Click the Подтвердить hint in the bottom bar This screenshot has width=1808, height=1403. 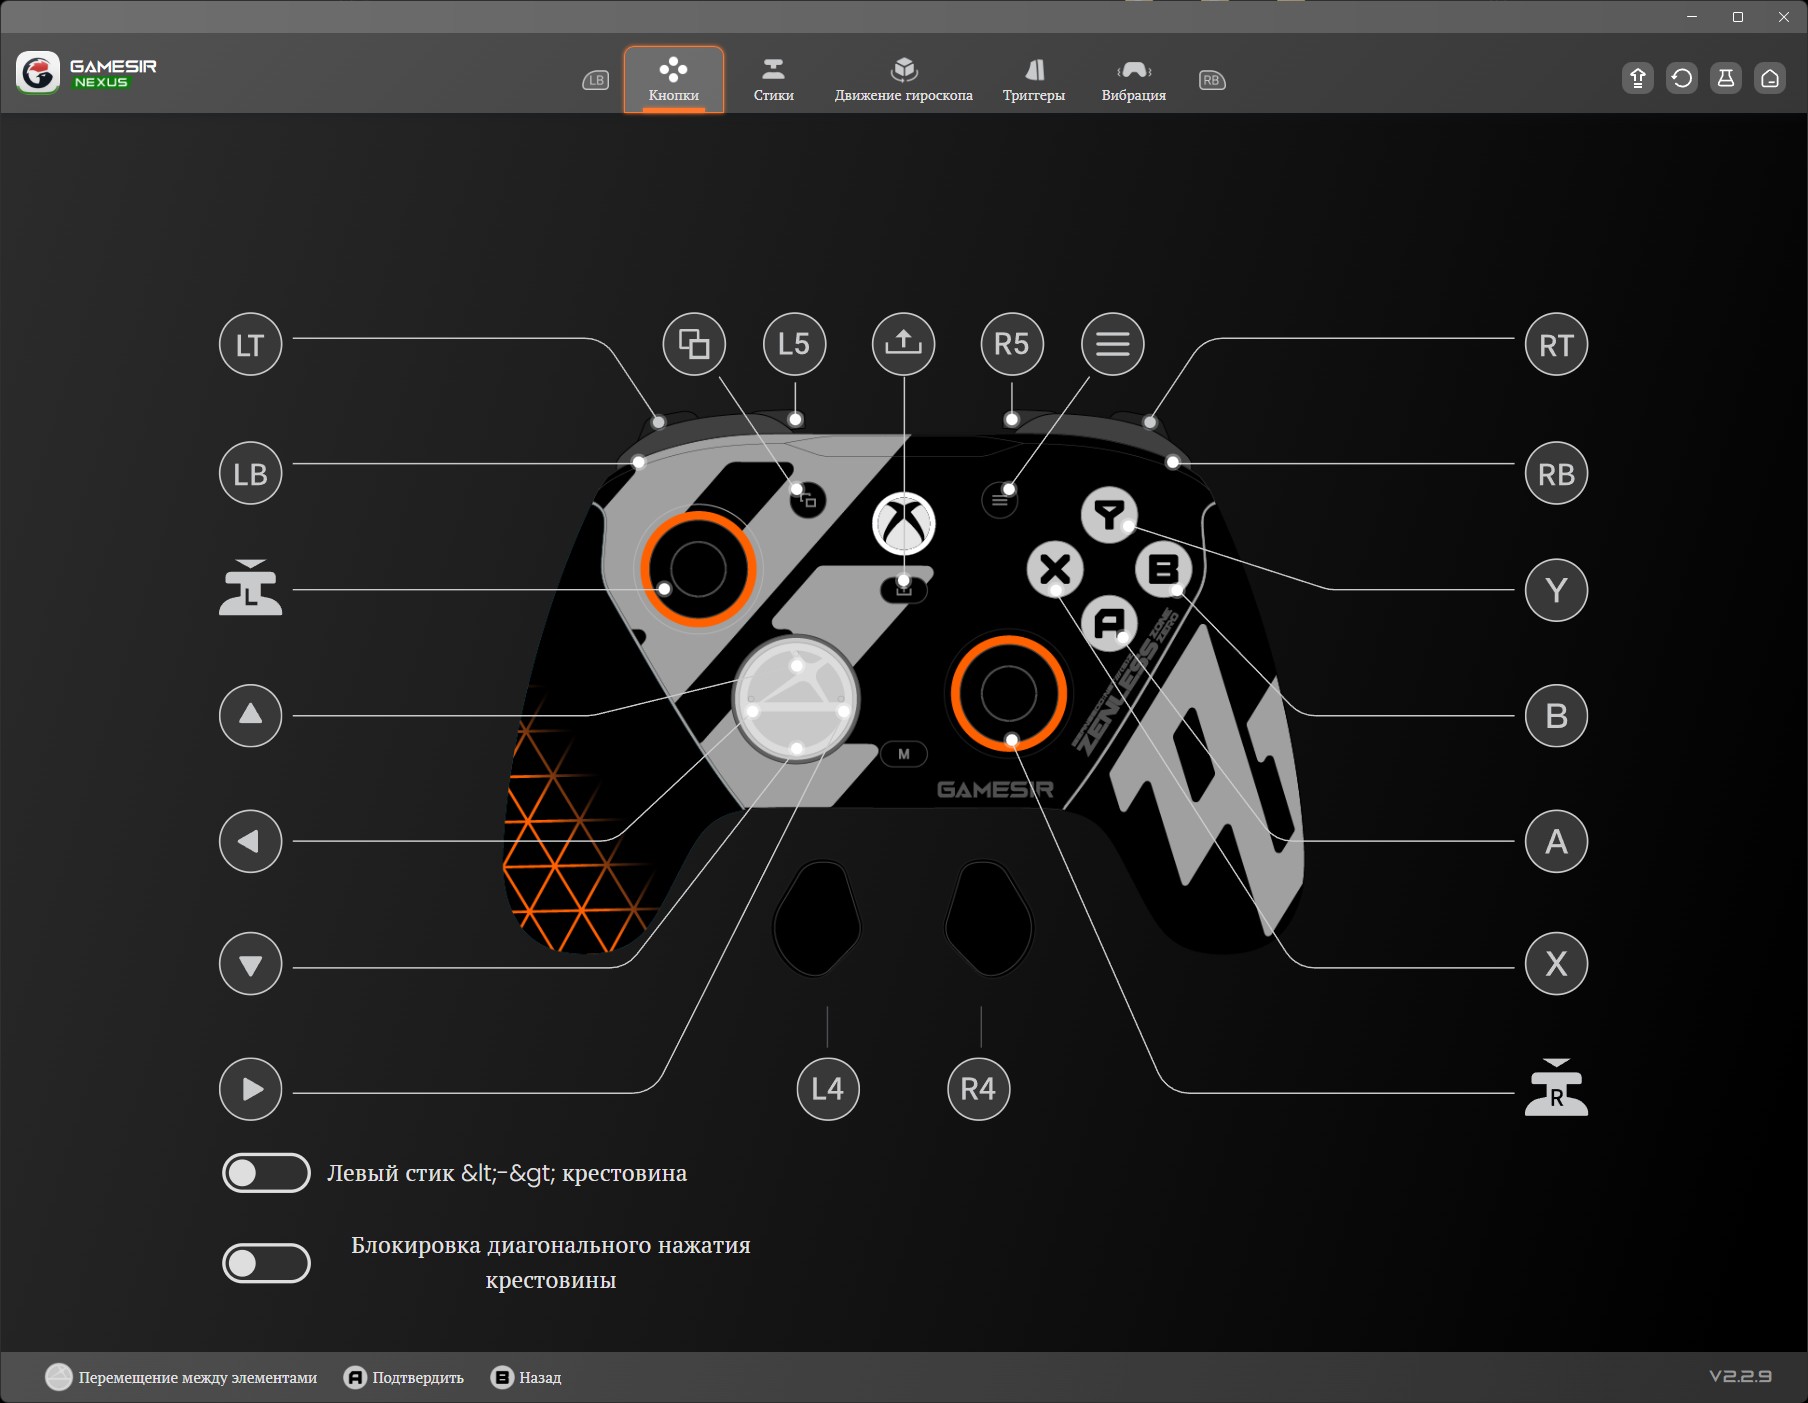pos(405,1378)
